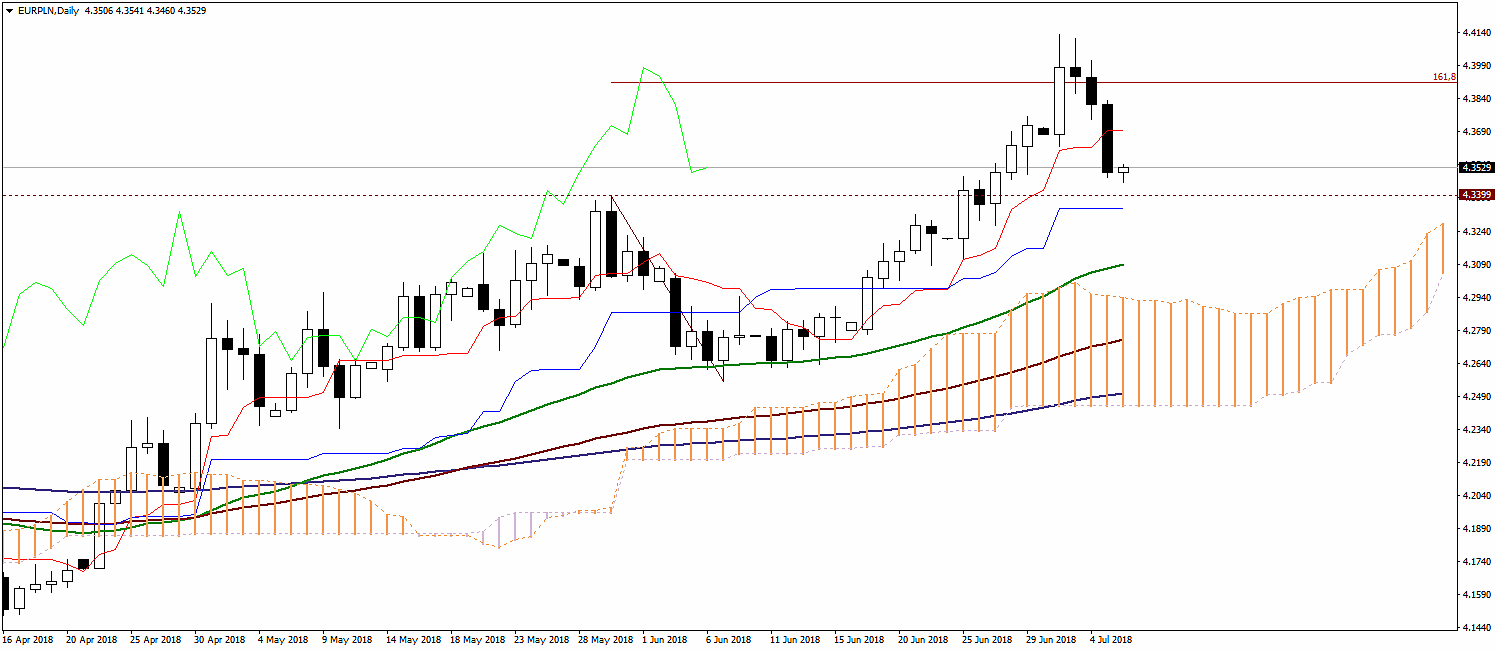The width and height of the screenshot is (1497, 651).
Task: Click the 6 Jun 2018 date label
Action: click(x=730, y=639)
